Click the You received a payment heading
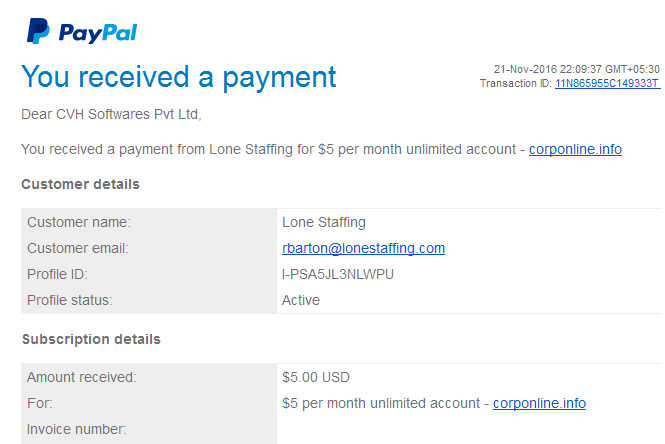665x444 pixels. (x=179, y=77)
